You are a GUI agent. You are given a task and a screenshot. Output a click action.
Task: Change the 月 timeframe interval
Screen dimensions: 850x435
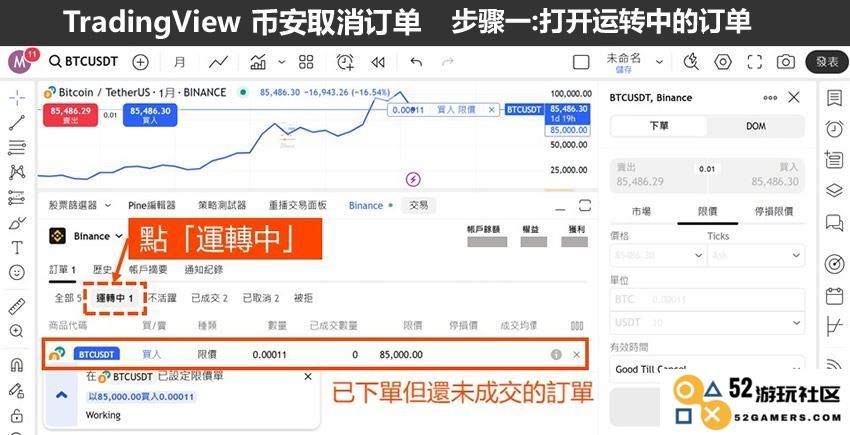(x=179, y=62)
